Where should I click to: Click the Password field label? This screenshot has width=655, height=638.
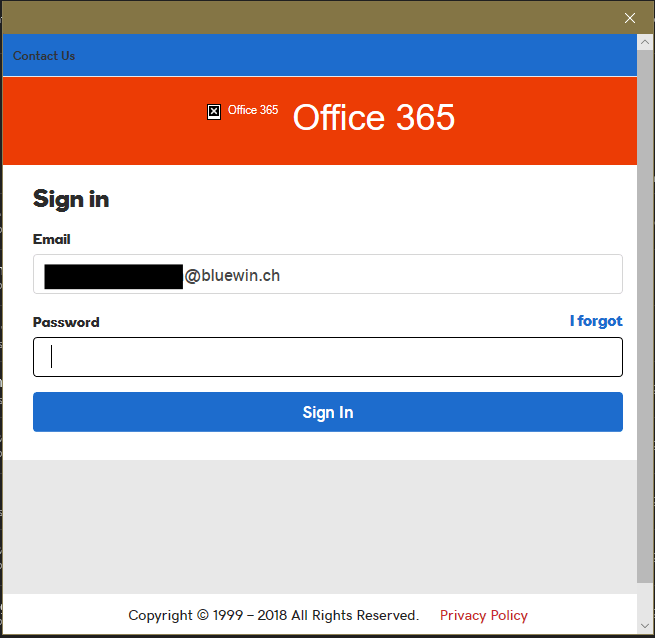pos(66,322)
